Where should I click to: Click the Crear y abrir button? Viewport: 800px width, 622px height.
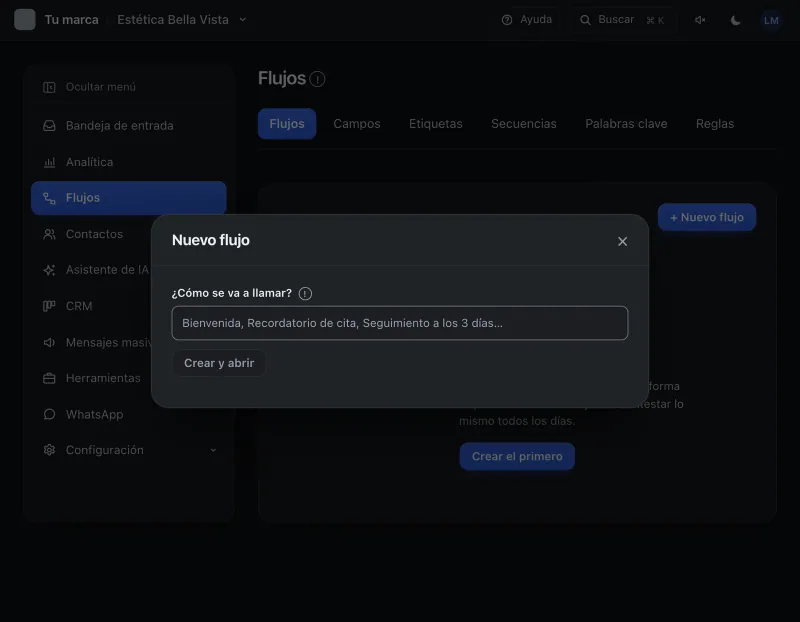219,363
